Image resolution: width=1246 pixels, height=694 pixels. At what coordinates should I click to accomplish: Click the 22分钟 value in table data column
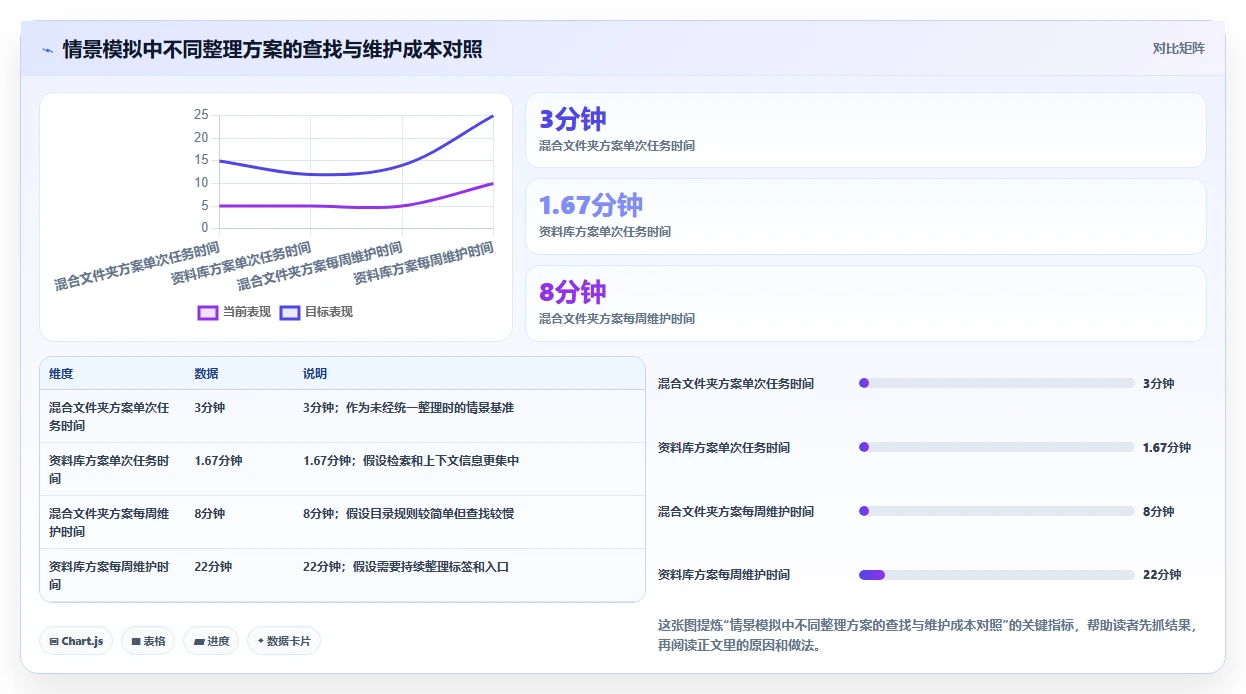[x=213, y=567]
